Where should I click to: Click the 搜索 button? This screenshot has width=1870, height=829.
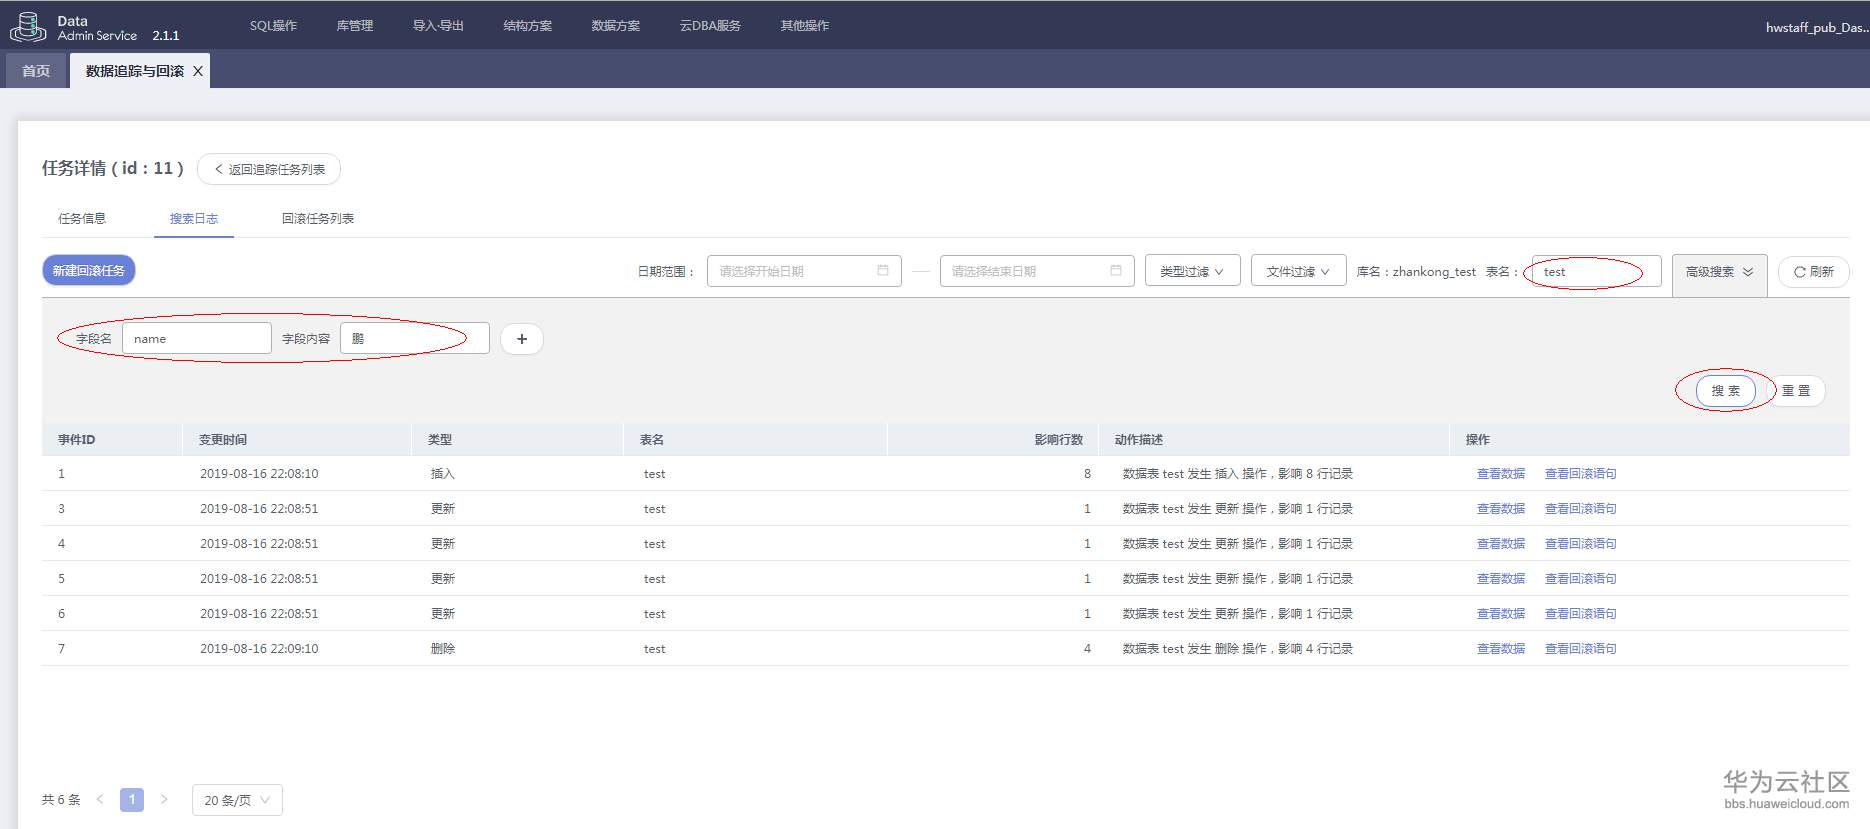(1726, 391)
